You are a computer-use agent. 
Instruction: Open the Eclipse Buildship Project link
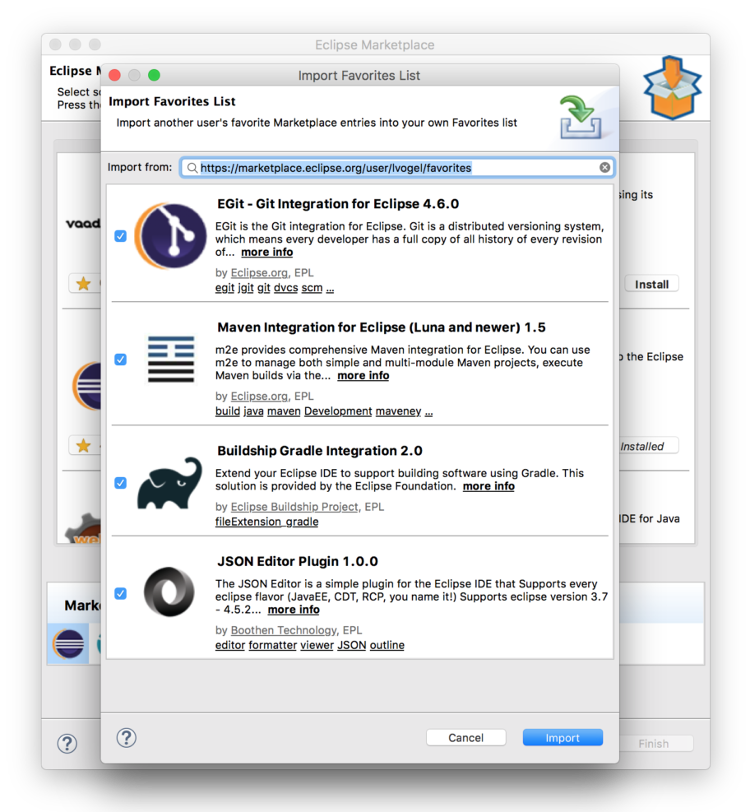click(x=294, y=507)
